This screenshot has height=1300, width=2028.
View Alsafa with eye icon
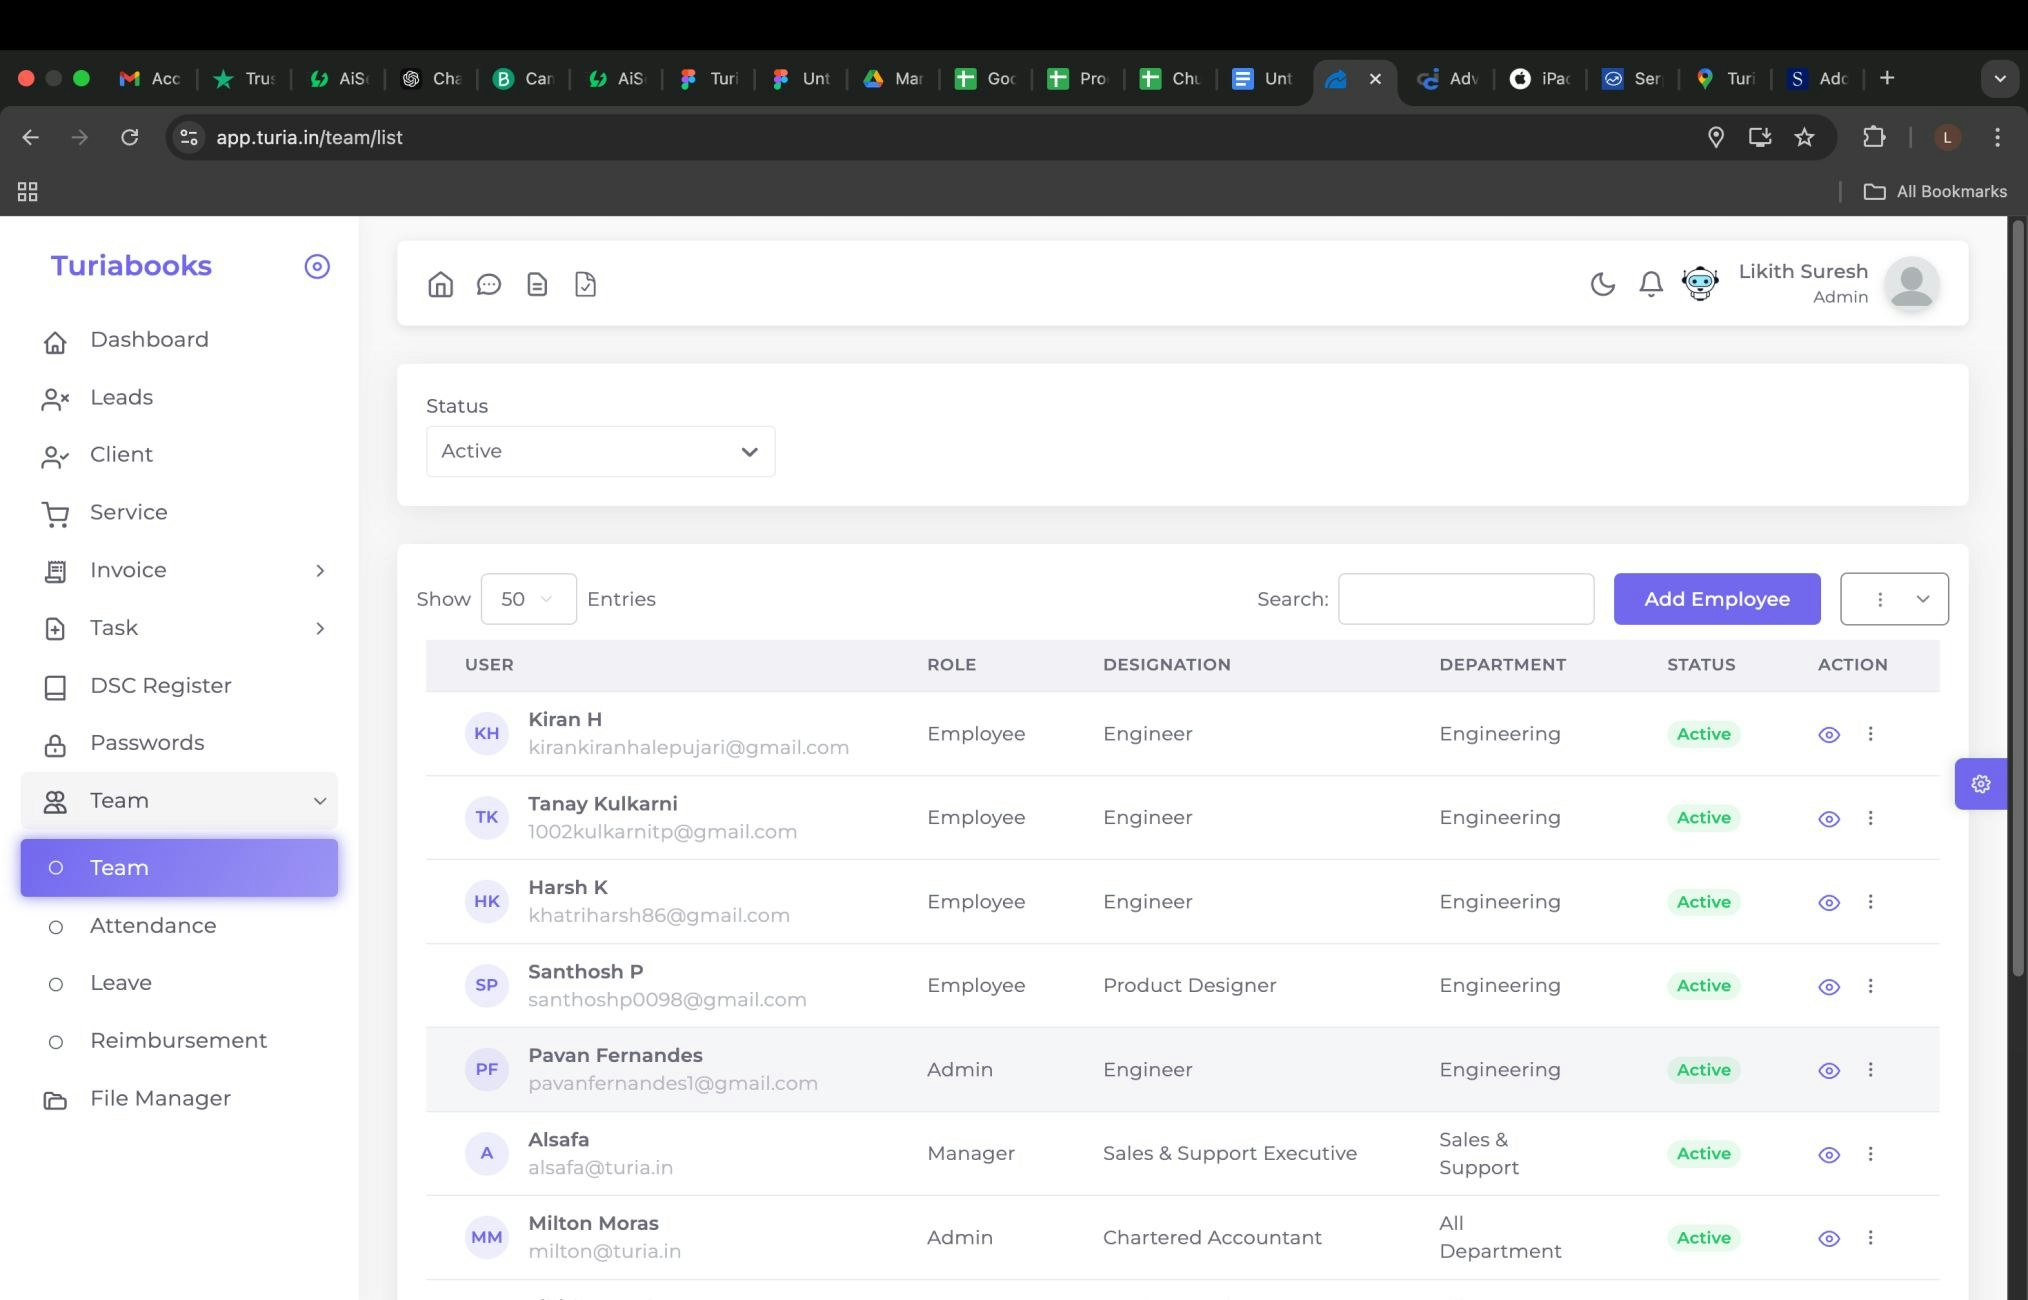[x=1828, y=1155]
